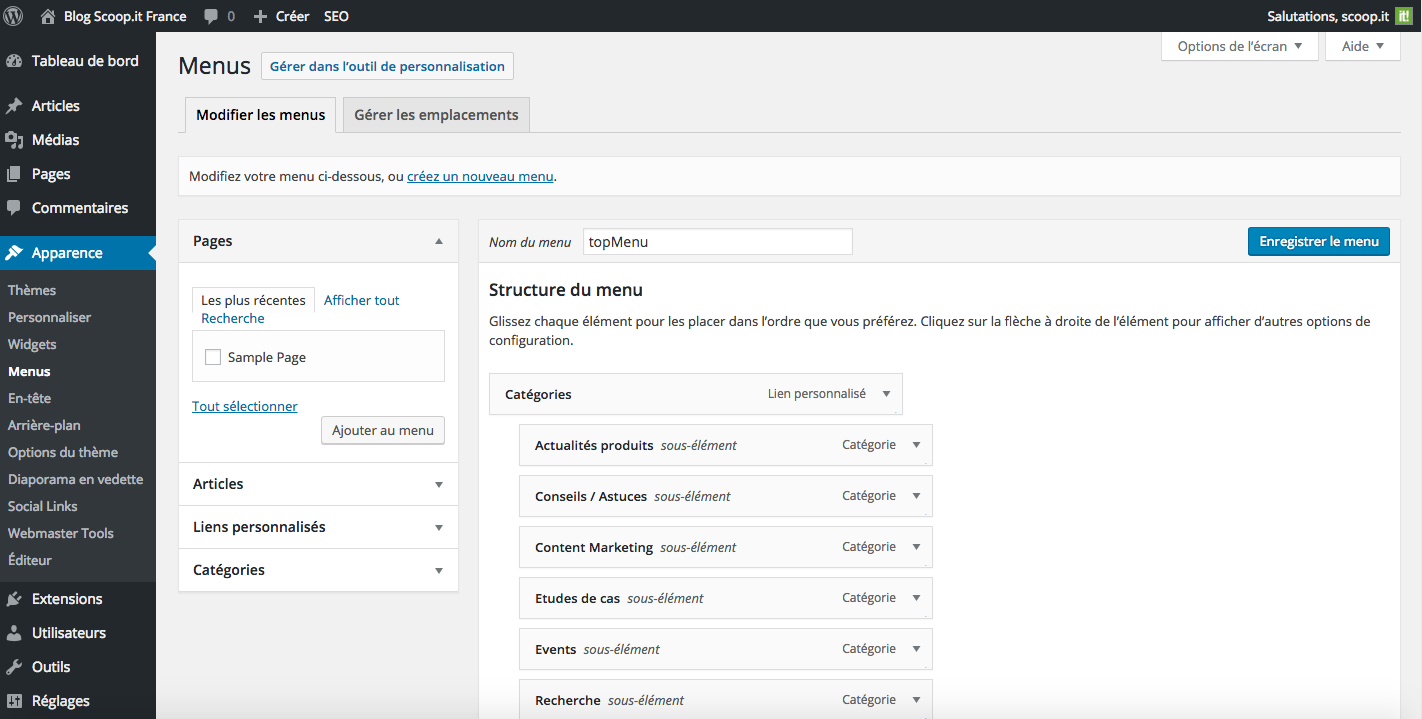The height and width of the screenshot is (719, 1422).
Task: Open the Arrière-plan submenu item
Action: coord(44,425)
